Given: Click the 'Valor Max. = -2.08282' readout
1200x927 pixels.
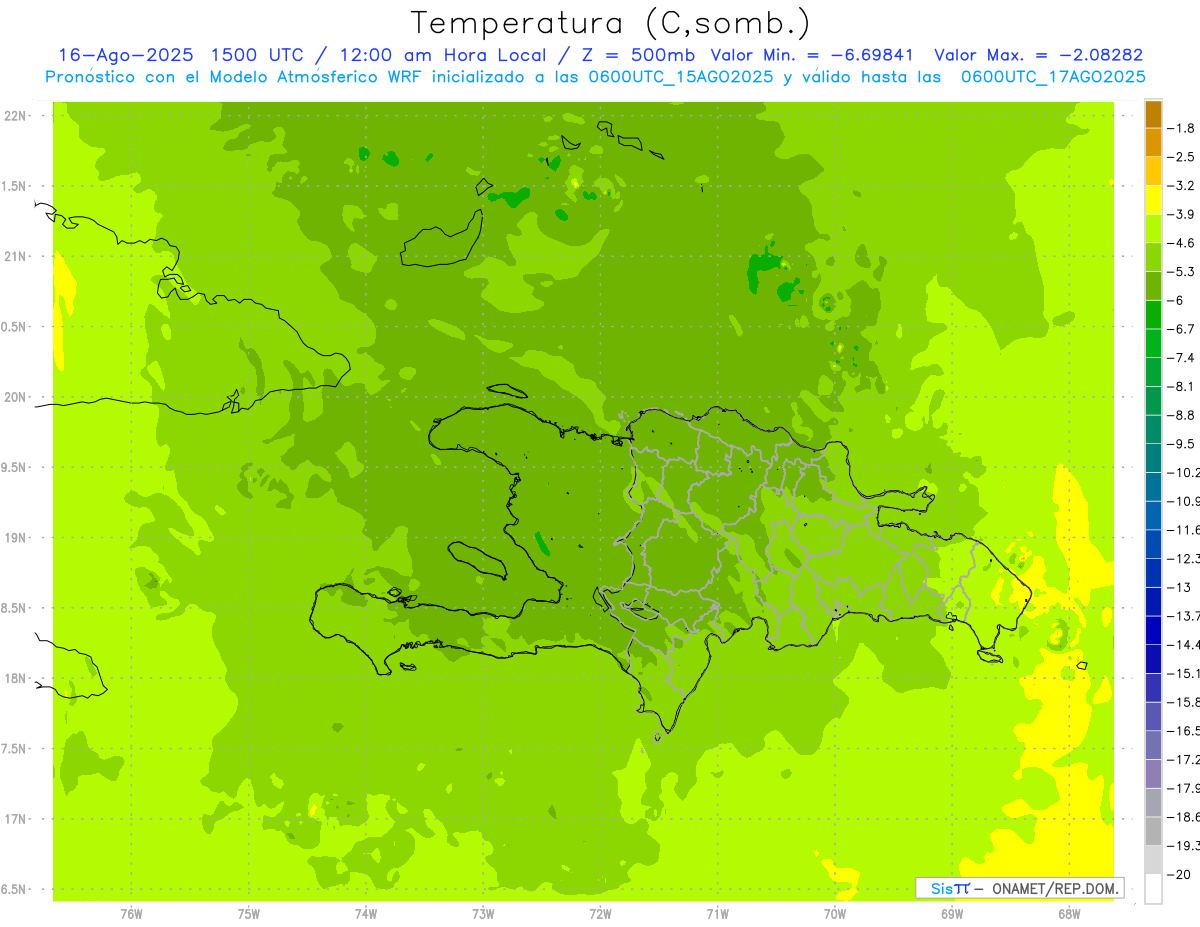Looking at the screenshot, I should 1039,55.
